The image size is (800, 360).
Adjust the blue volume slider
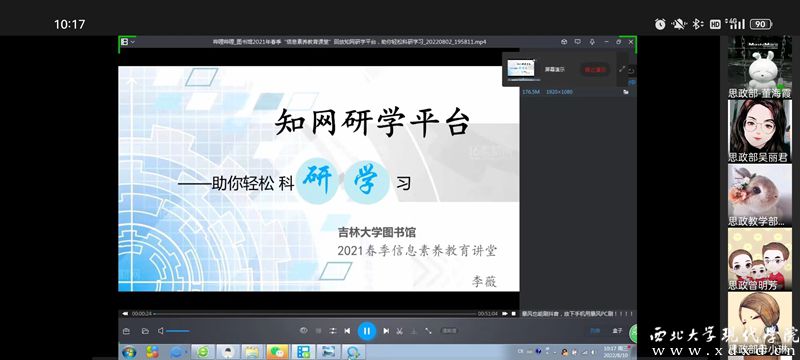[178, 331]
